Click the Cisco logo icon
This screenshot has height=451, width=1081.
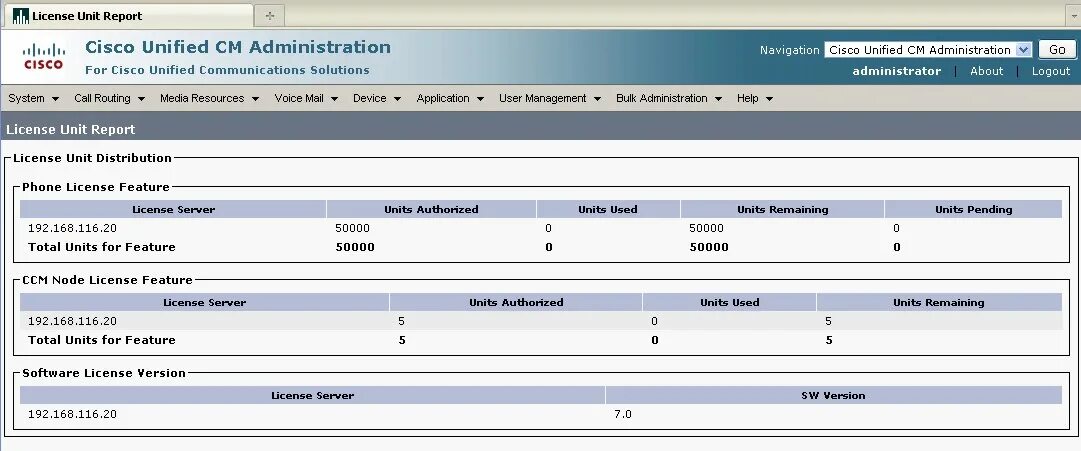pyautogui.click(x=44, y=57)
